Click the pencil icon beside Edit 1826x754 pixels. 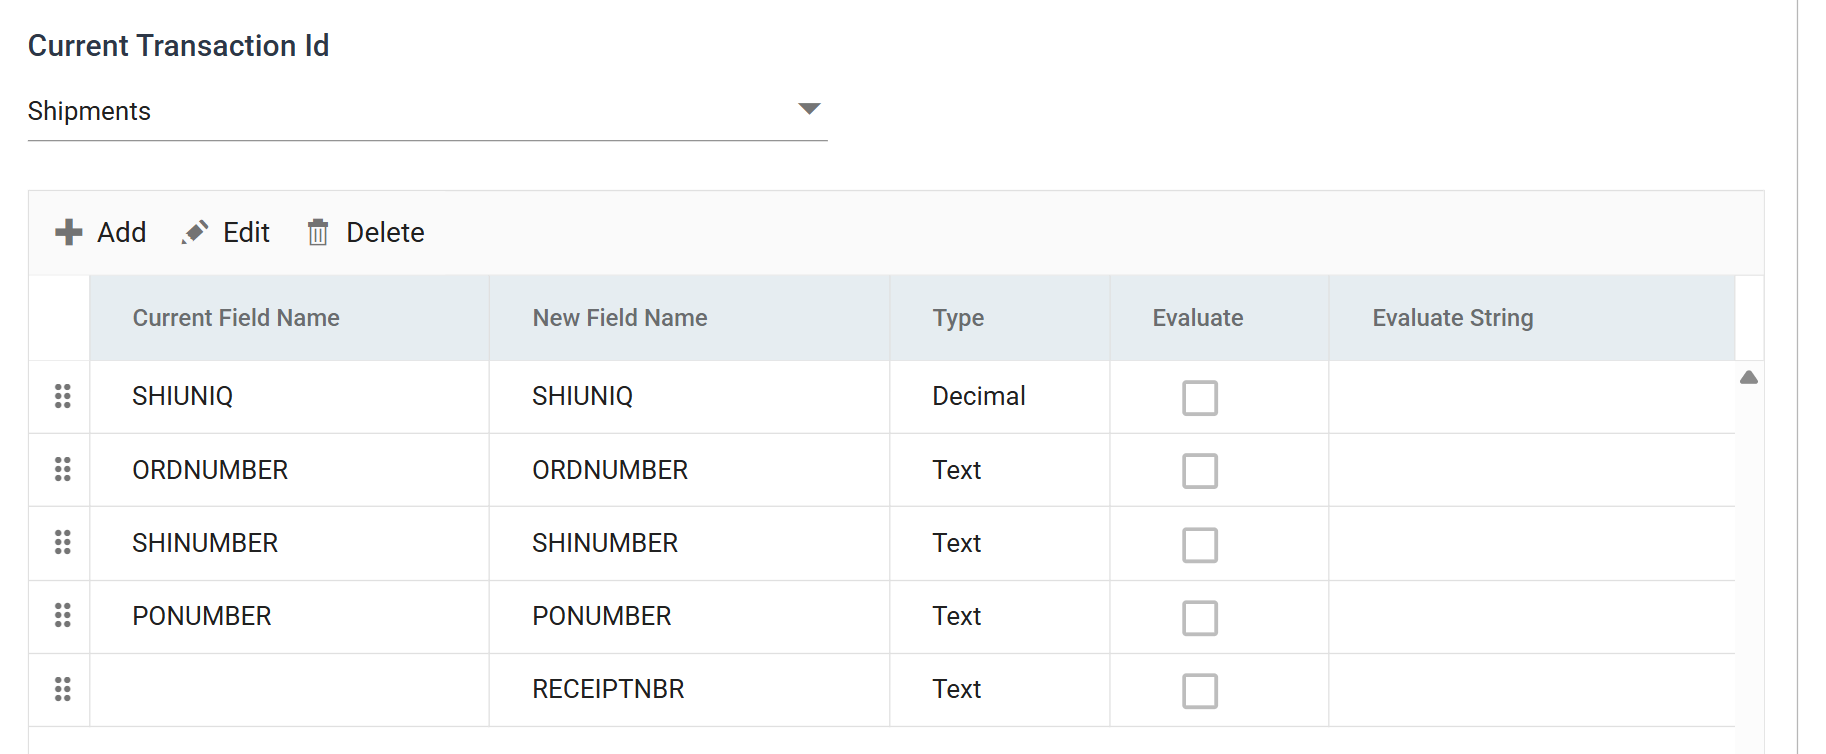click(x=195, y=232)
